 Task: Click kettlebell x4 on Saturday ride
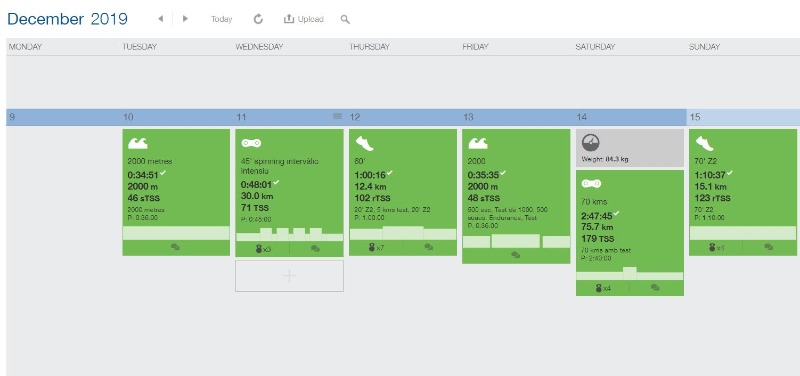(603, 288)
